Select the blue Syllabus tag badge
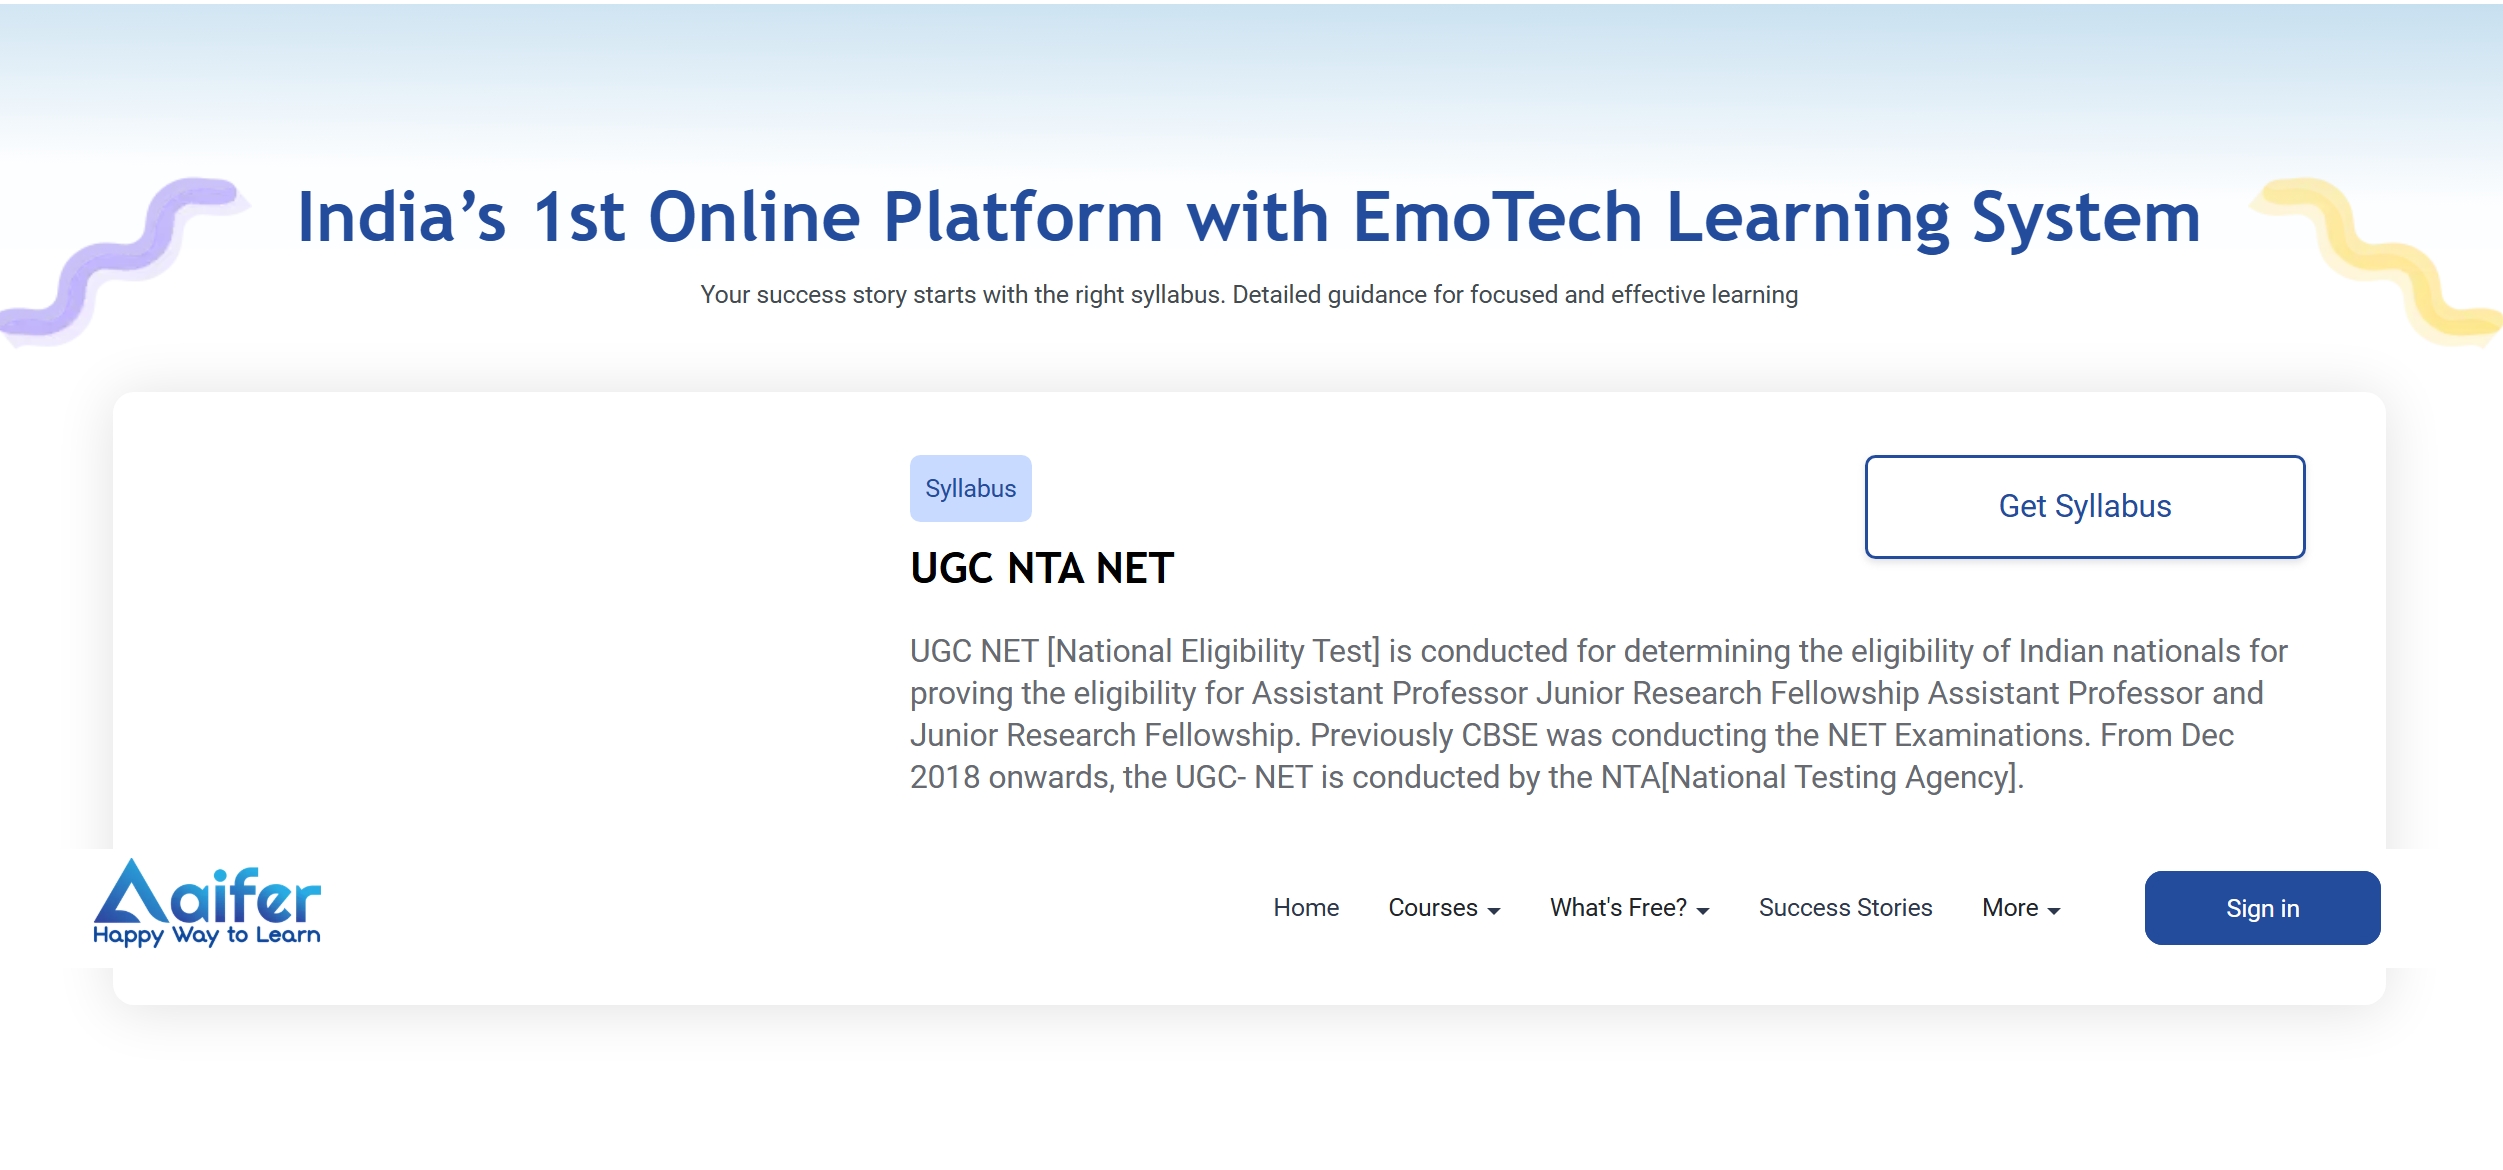The width and height of the screenshot is (2503, 1170). coord(970,489)
